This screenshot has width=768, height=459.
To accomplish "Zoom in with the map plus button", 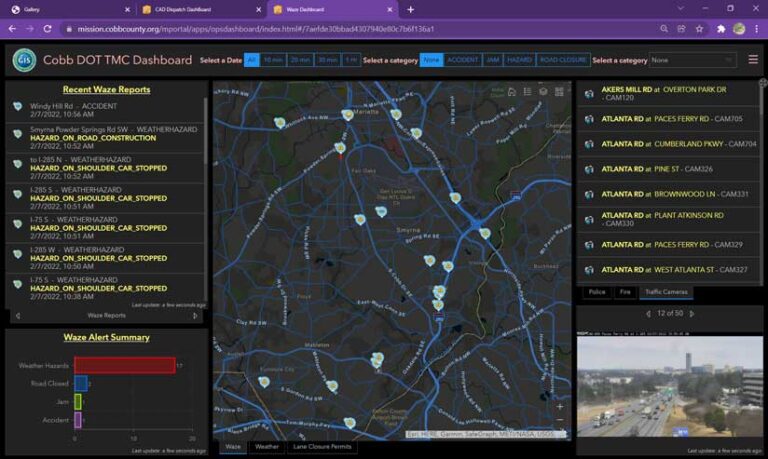I will [x=560, y=407].
